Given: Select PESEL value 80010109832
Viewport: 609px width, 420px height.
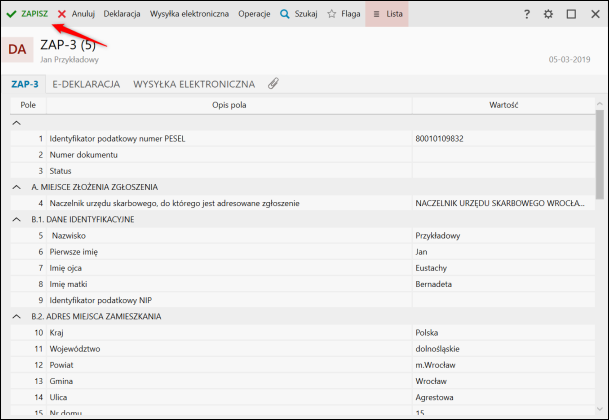Looking at the screenshot, I should [x=439, y=139].
